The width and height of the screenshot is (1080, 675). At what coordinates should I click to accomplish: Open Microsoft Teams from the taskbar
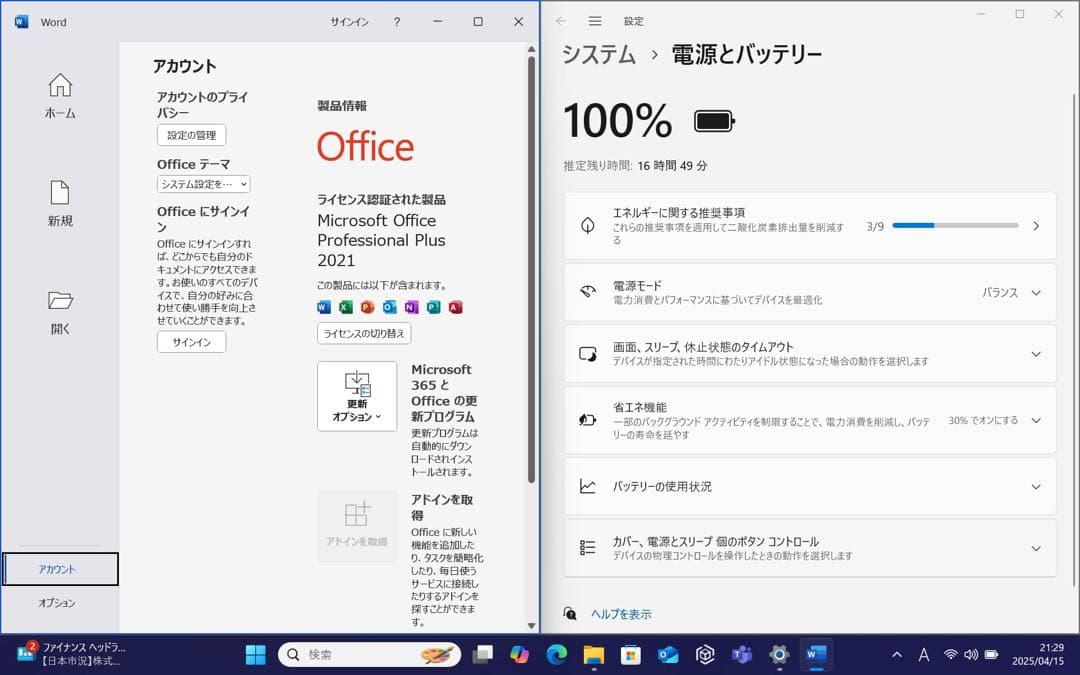coord(742,654)
